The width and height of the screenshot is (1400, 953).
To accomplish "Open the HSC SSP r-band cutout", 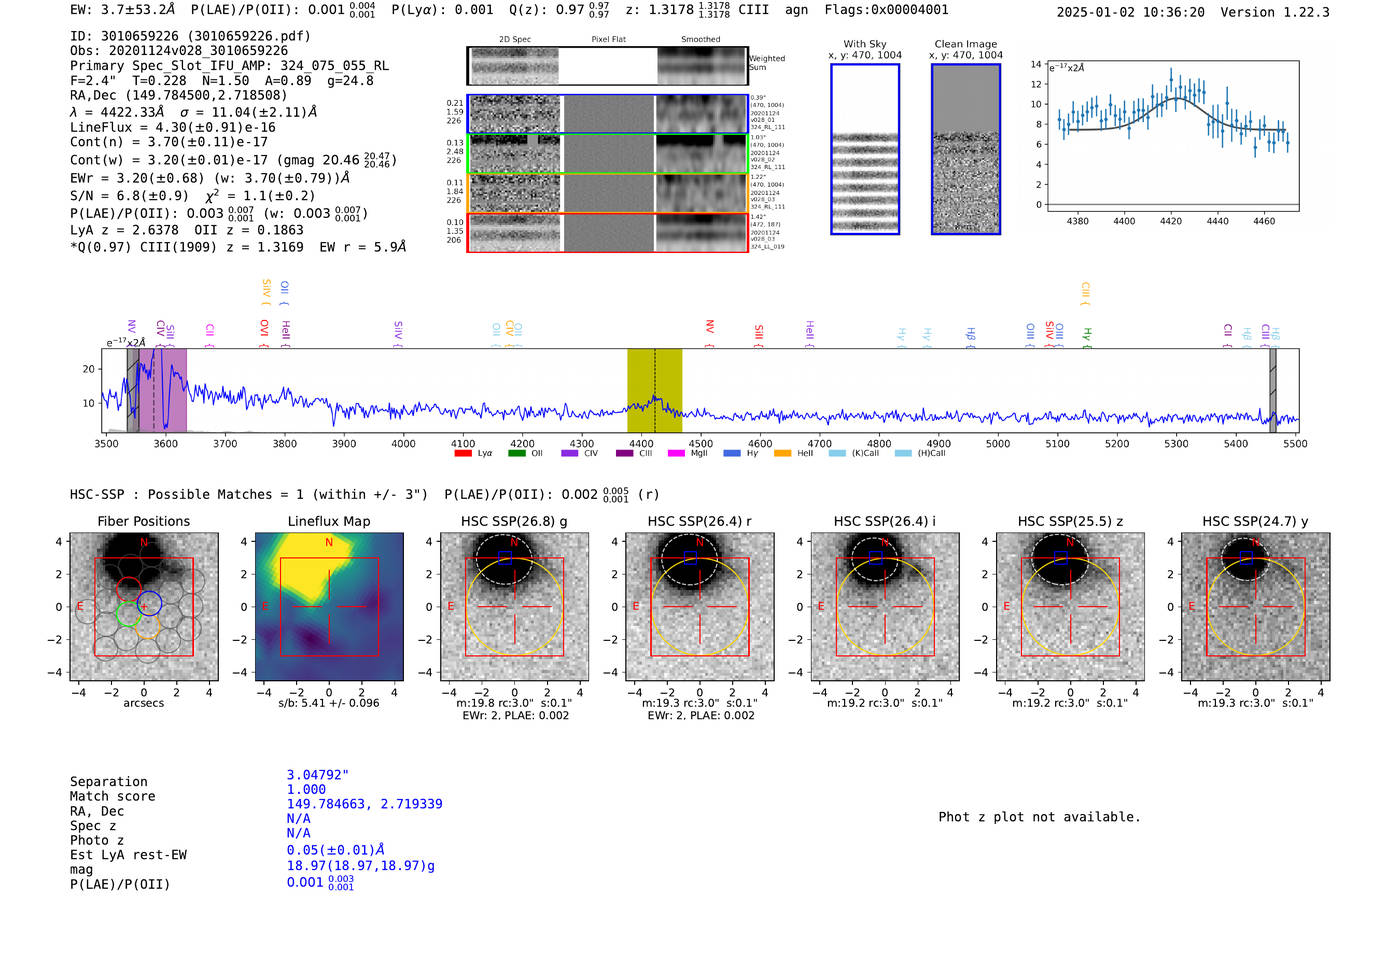I will pos(699,606).
